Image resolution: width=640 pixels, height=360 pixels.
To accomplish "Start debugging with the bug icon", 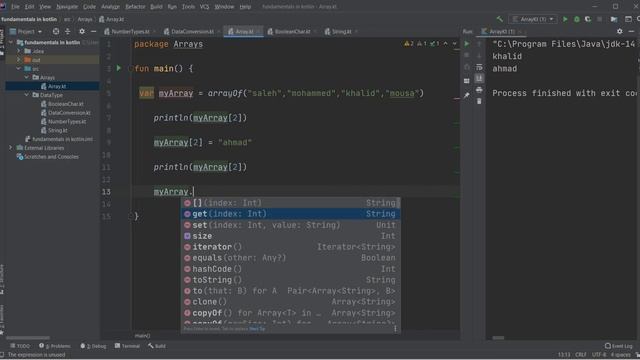I will click(576, 19).
